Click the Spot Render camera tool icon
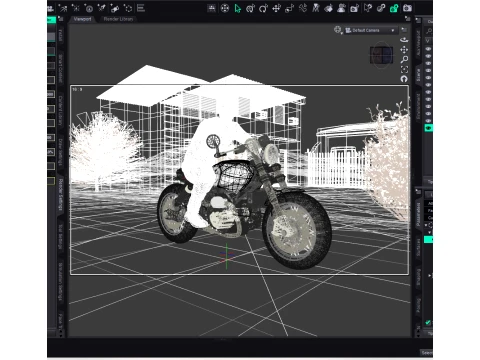This screenshot has height=360, width=480. (355, 8)
